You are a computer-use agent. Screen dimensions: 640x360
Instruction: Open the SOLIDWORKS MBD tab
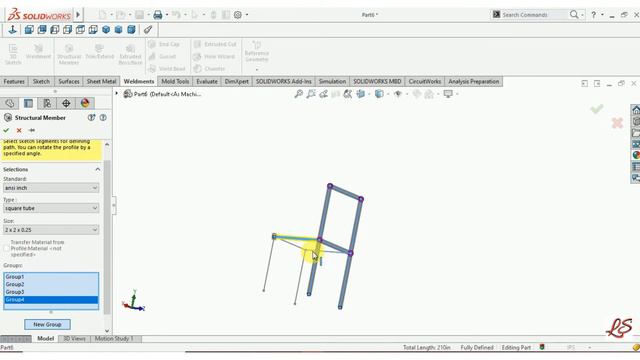click(x=377, y=82)
